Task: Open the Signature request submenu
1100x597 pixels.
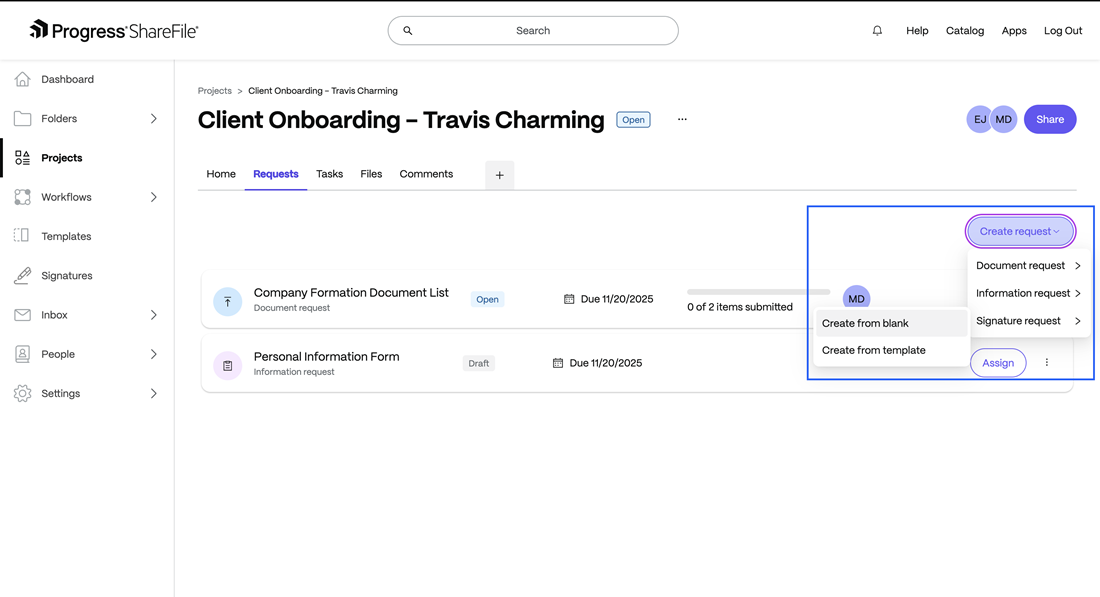Action: point(1028,321)
